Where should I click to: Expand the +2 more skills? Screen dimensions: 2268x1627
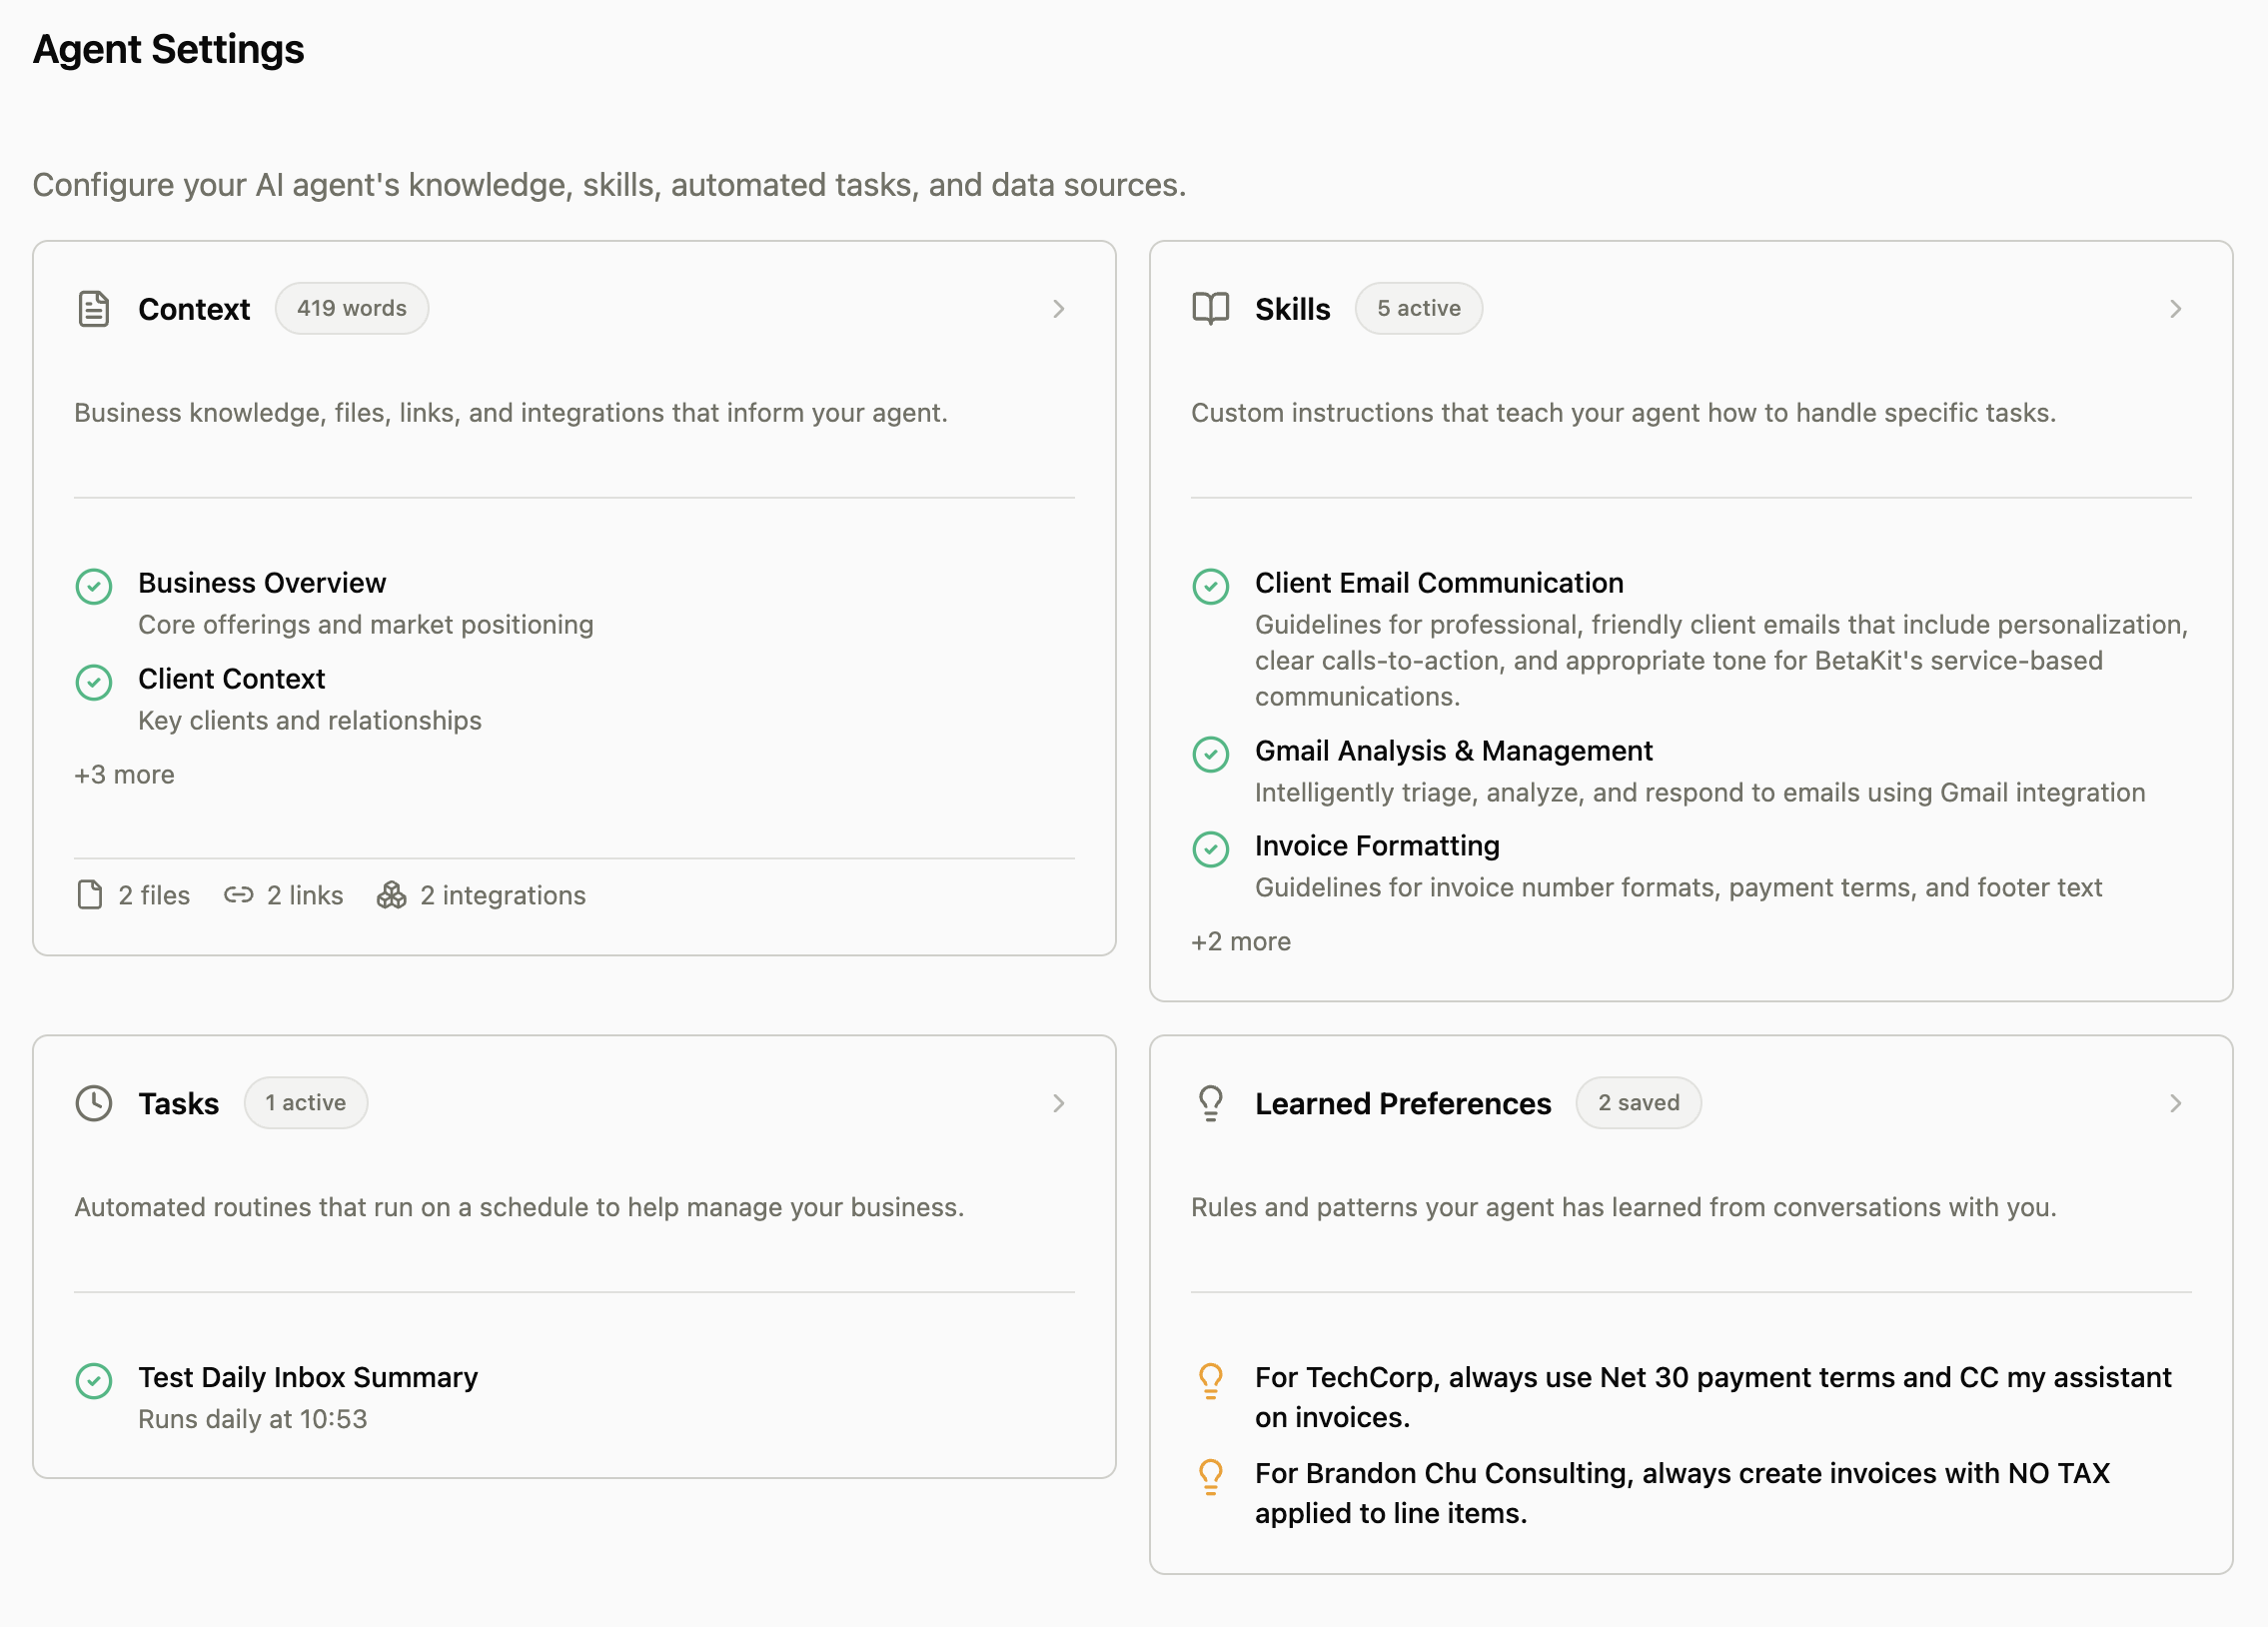(x=1240, y=941)
